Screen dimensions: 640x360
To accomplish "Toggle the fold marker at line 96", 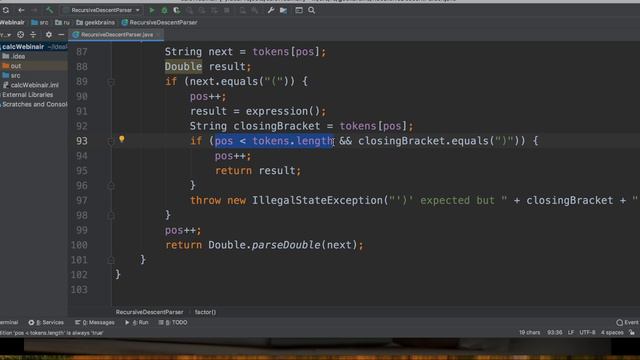I will pos(111,186).
